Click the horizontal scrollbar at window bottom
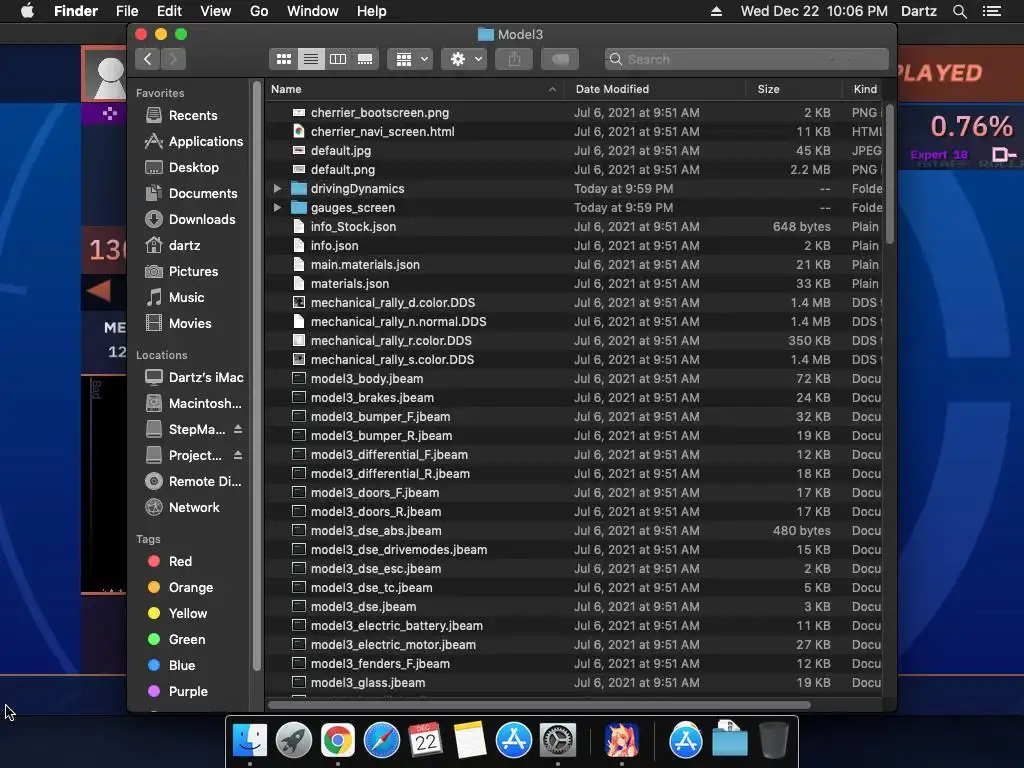 (539, 705)
